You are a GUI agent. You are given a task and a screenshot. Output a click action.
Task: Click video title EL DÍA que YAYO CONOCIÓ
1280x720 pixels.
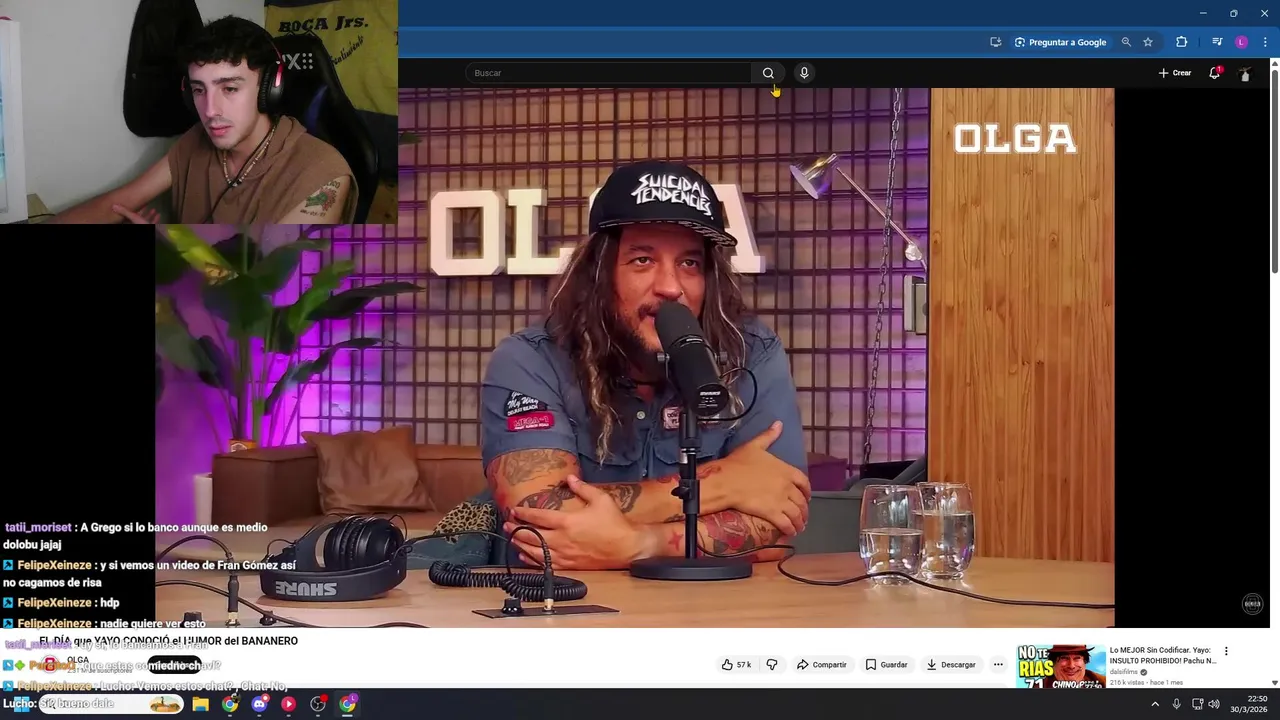(x=168, y=641)
